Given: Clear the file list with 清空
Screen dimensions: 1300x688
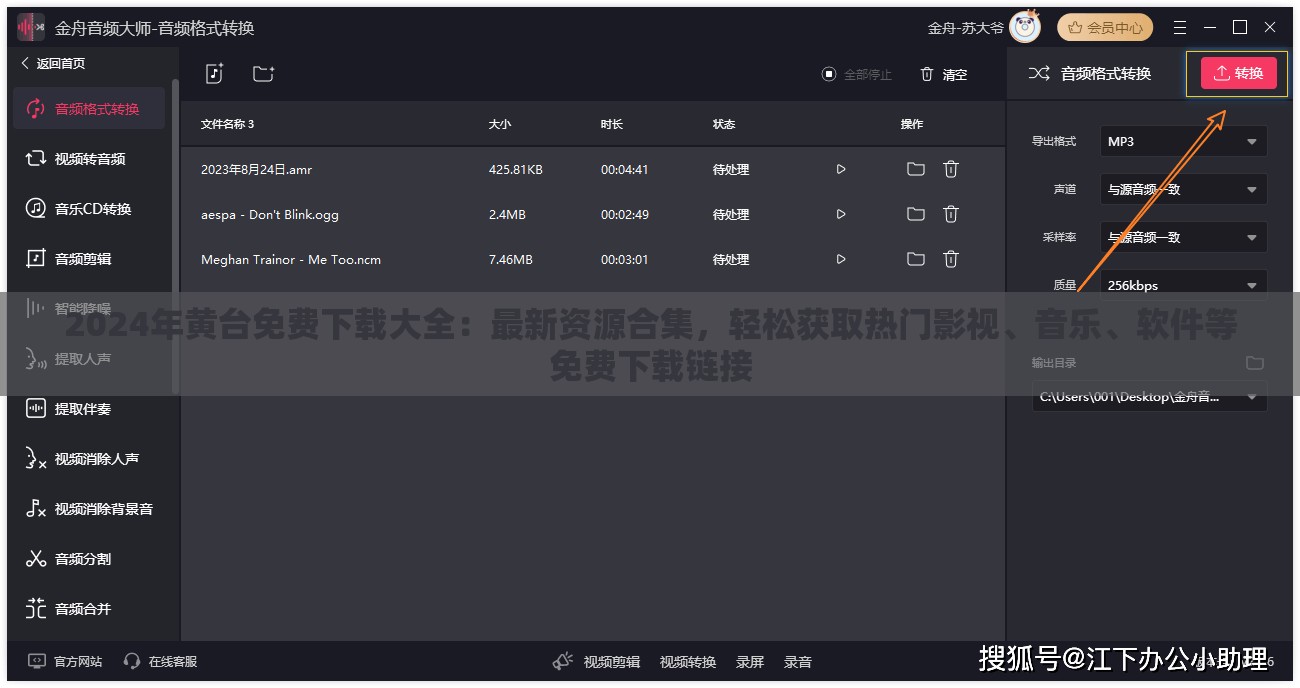Looking at the screenshot, I should [x=944, y=74].
